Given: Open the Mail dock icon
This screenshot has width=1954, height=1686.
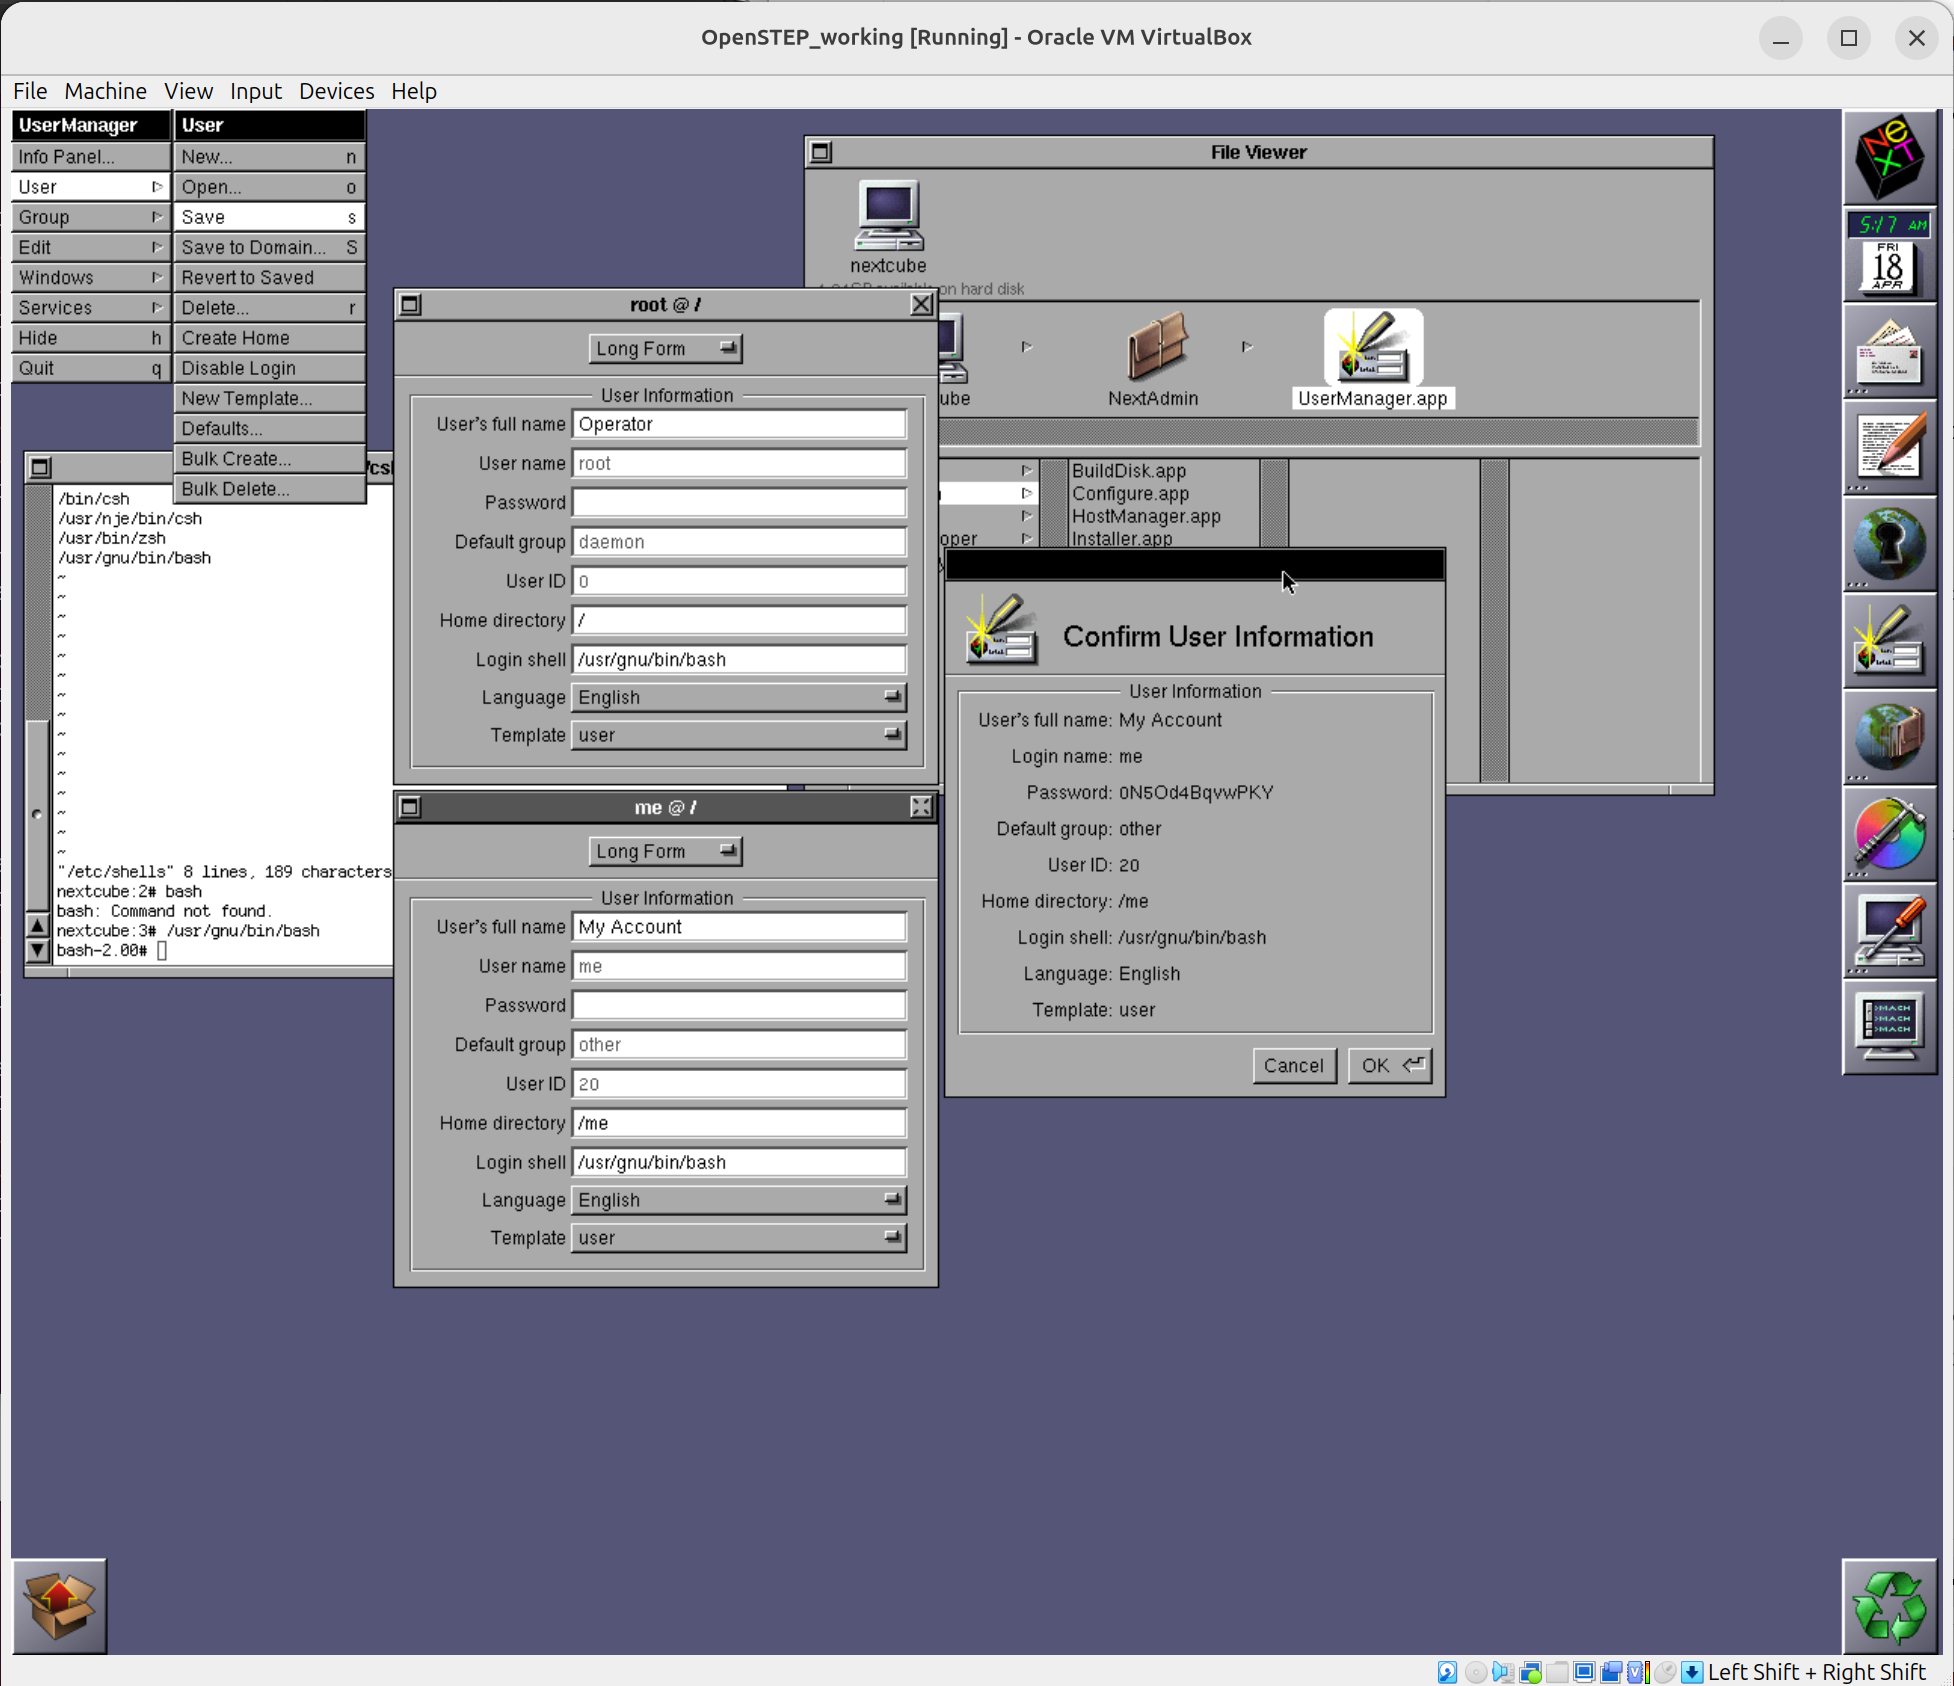Looking at the screenshot, I should 1888,353.
